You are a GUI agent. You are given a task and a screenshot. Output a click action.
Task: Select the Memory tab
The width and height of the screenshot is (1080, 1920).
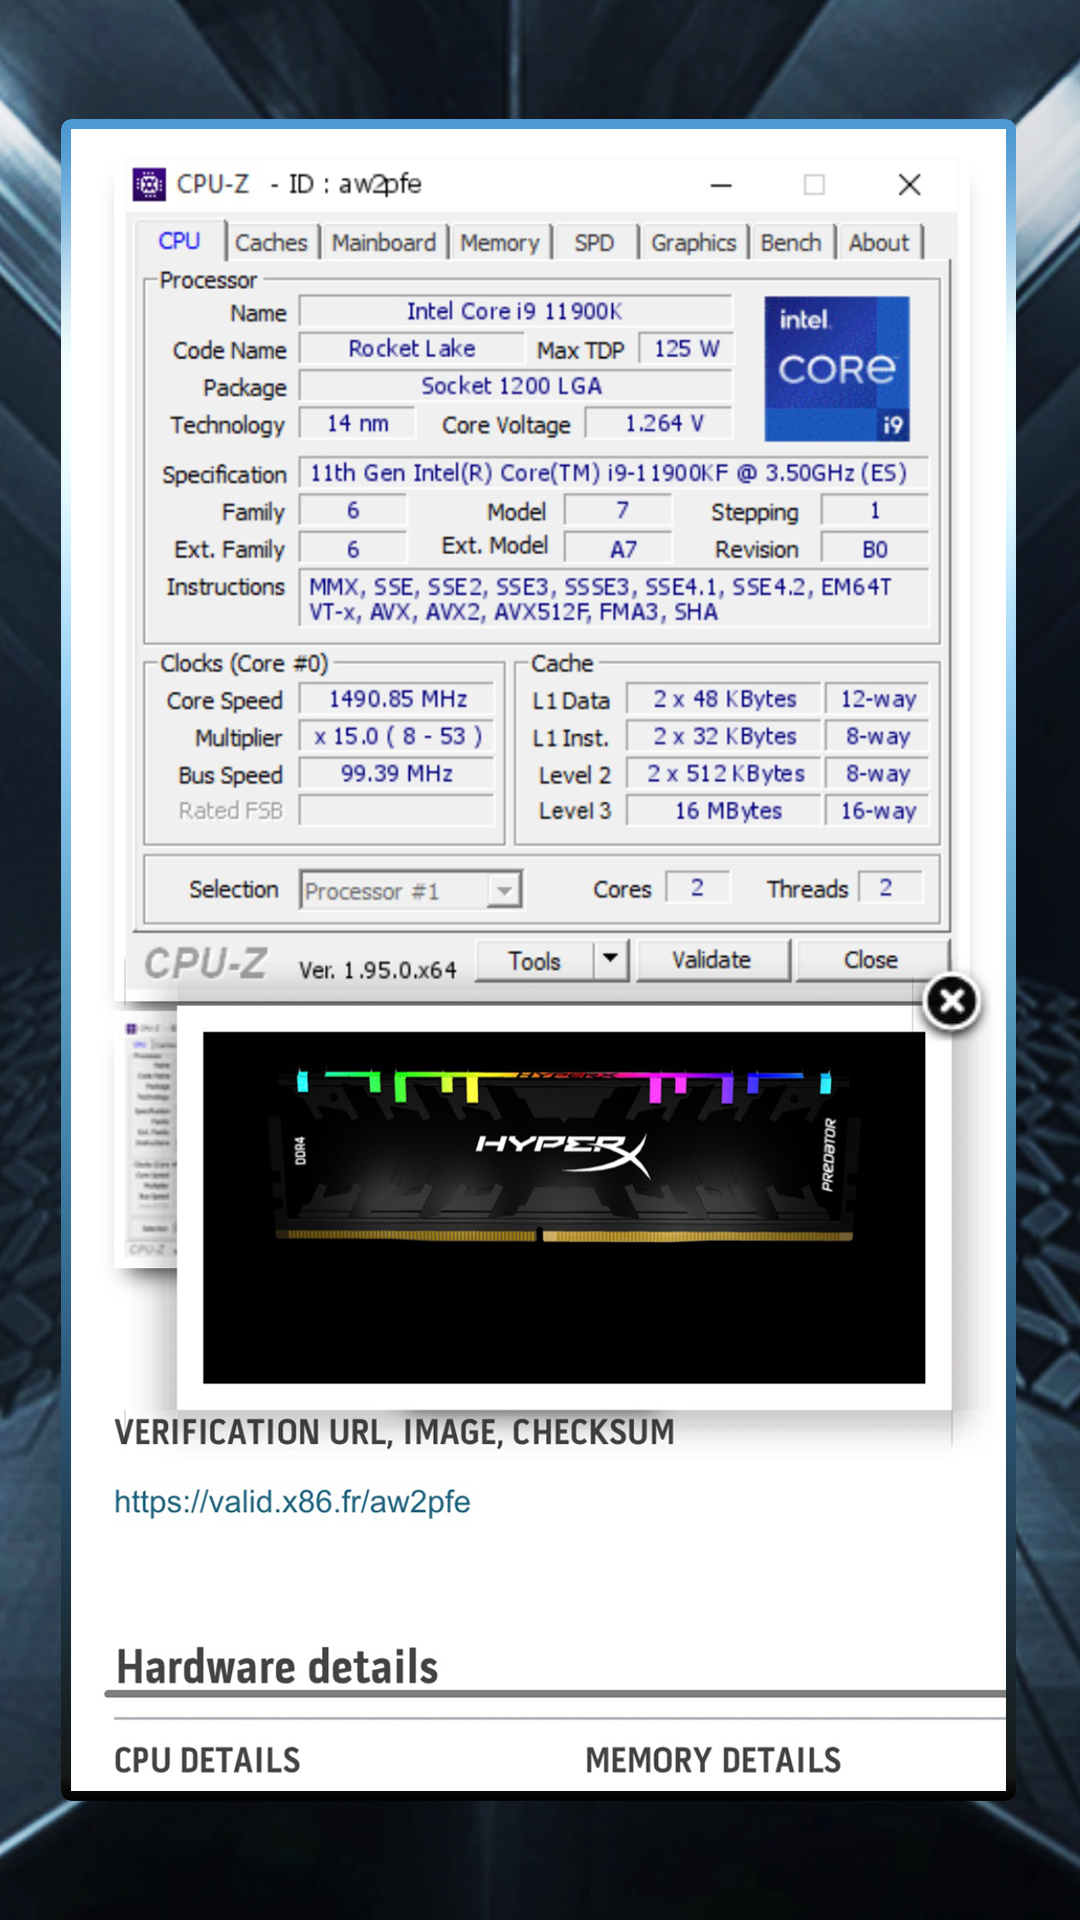coord(499,243)
